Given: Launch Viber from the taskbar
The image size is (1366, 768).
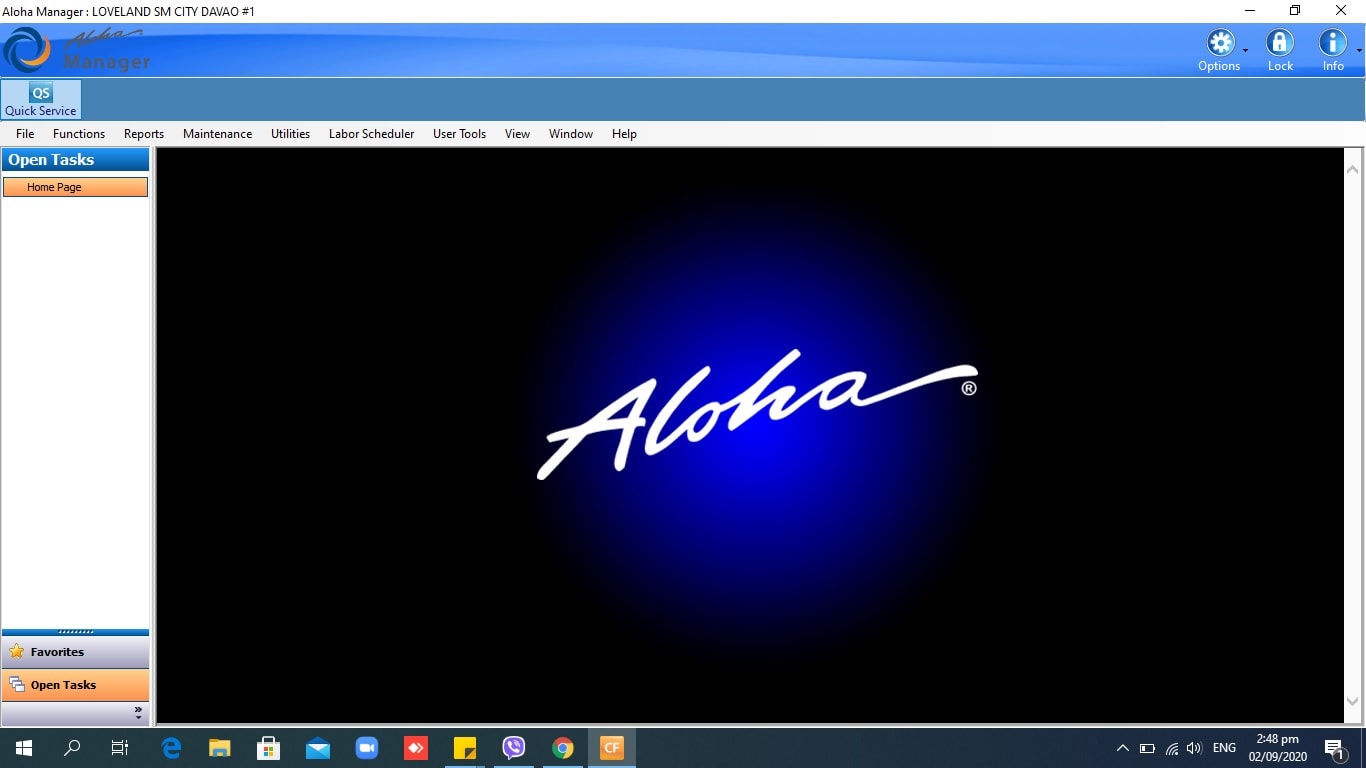Looking at the screenshot, I should tap(514, 748).
